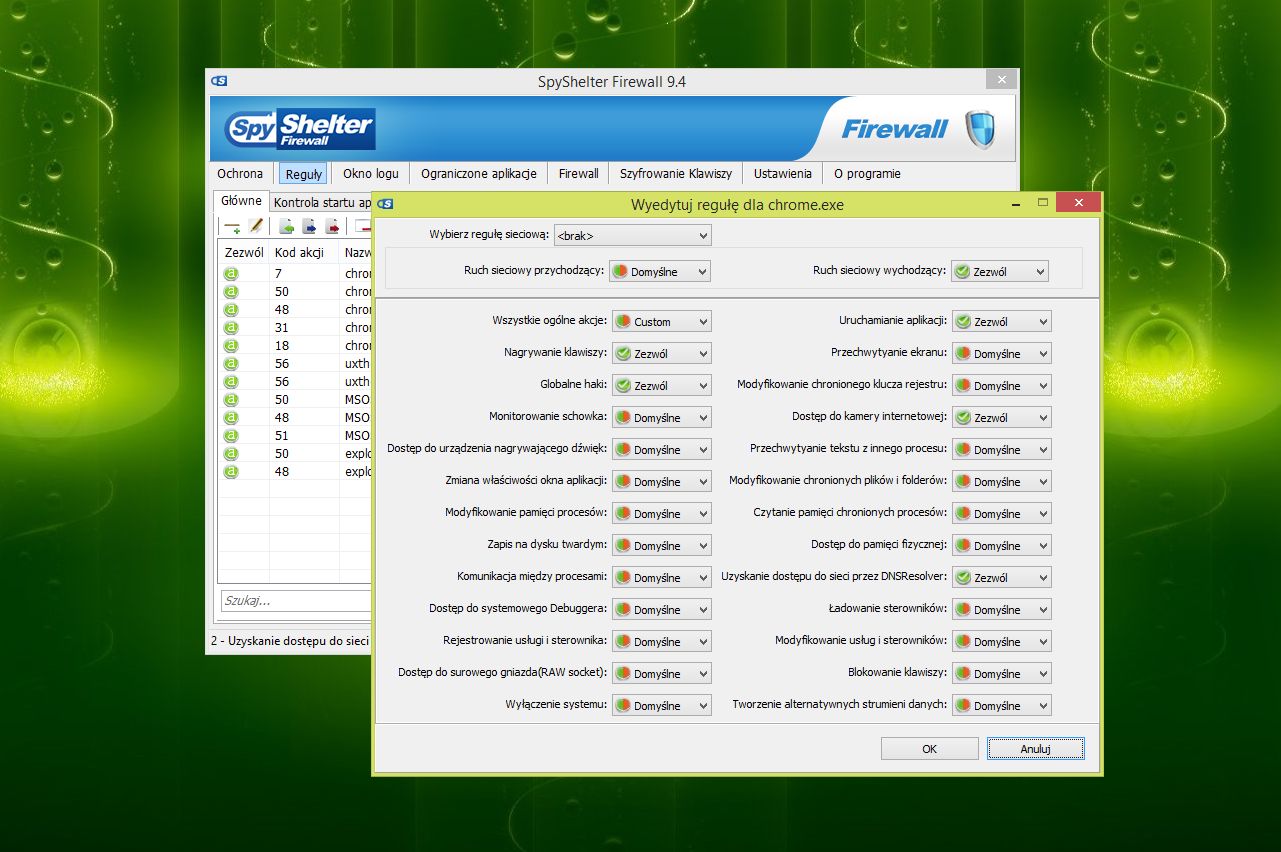The height and width of the screenshot is (852, 1281).
Task: Select the cell with action code "31"
Action: [x=304, y=328]
